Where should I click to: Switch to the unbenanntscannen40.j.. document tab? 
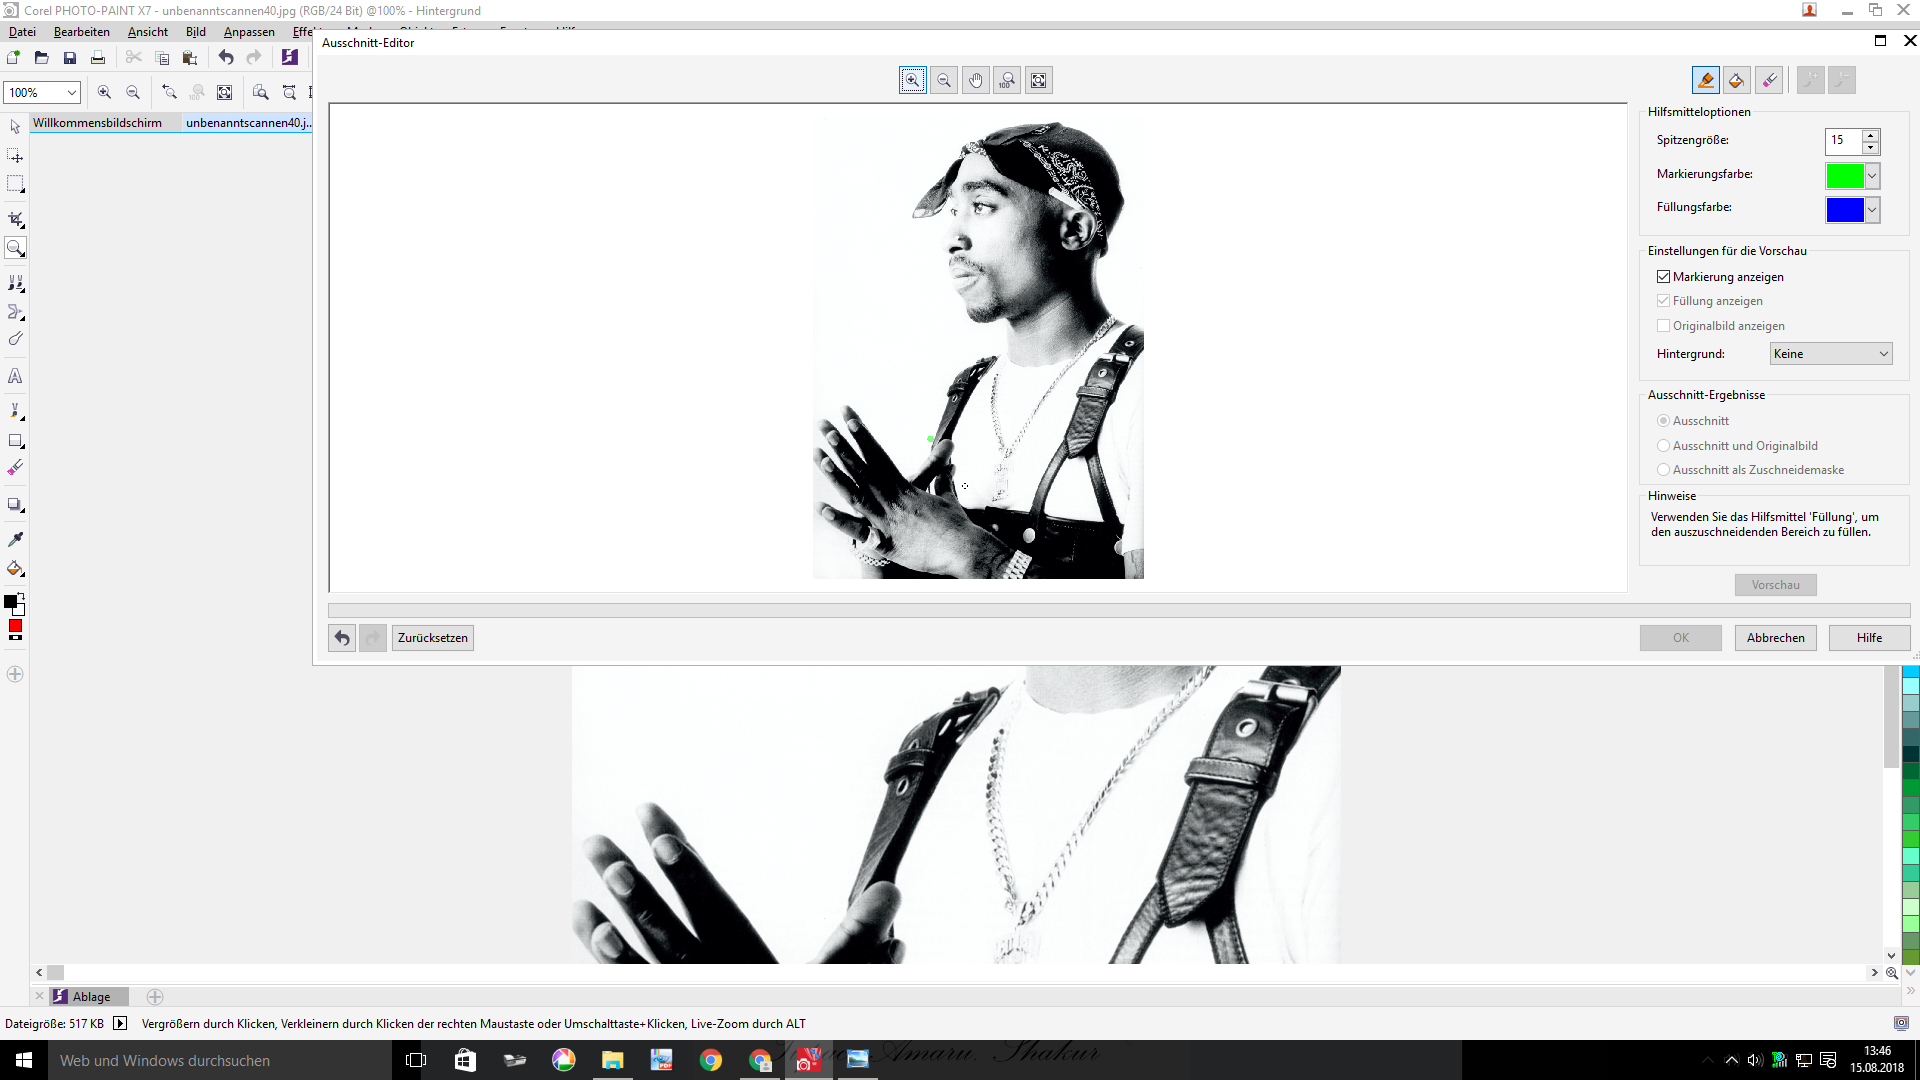coord(248,123)
